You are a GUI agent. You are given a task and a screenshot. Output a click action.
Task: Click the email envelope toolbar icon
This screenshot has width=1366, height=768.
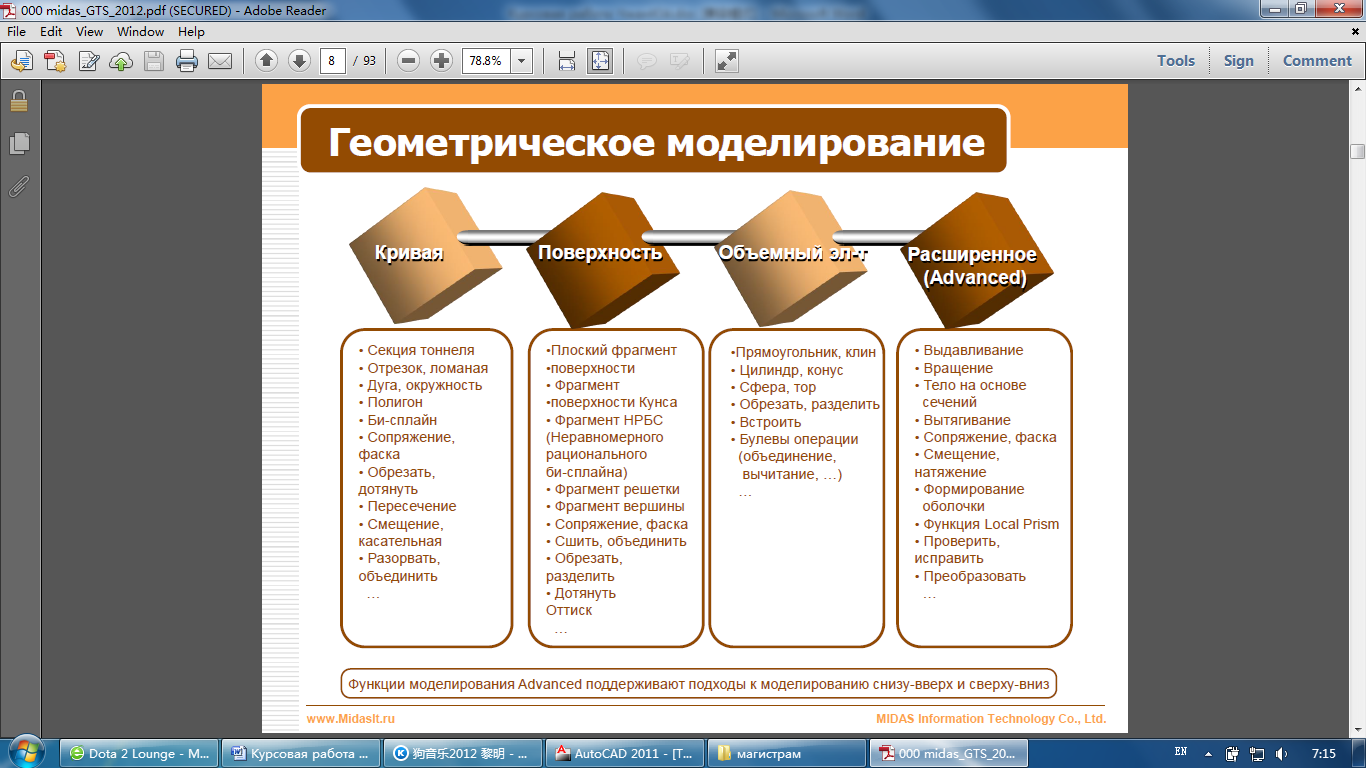tap(220, 61)
